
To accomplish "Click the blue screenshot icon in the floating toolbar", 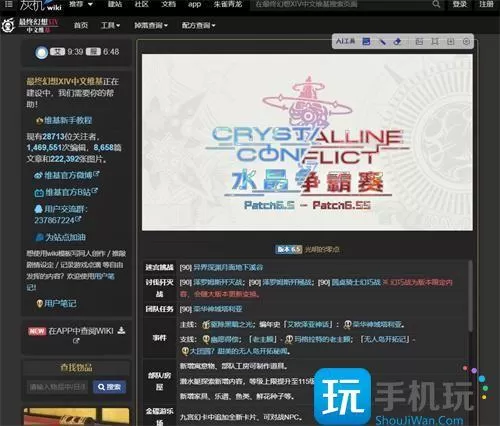I will tap(366, 41).
